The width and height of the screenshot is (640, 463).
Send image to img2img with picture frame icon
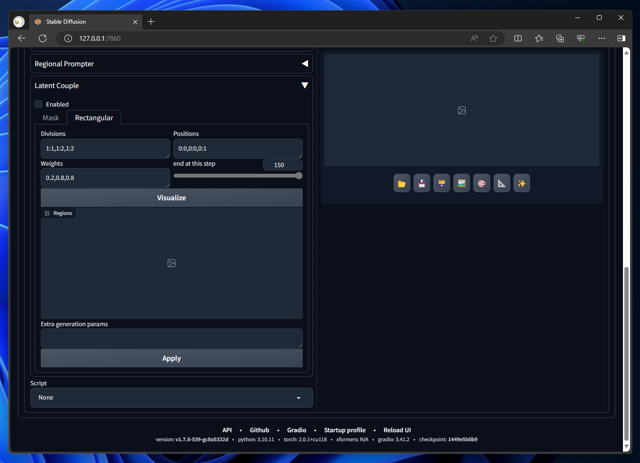pos(462,183)
